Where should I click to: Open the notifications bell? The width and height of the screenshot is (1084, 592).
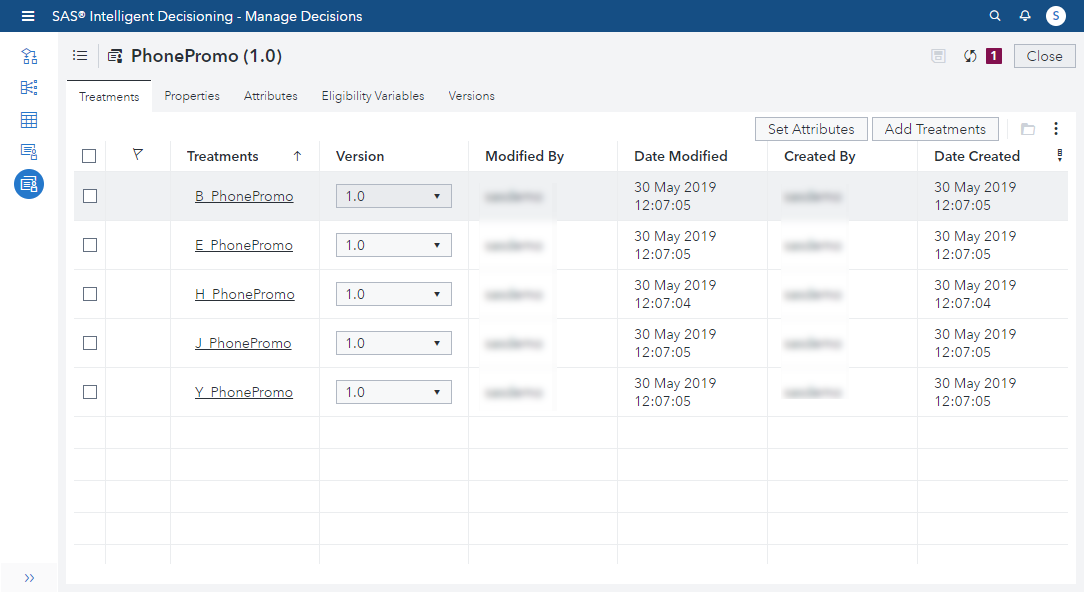click(x=1025, y=16)
